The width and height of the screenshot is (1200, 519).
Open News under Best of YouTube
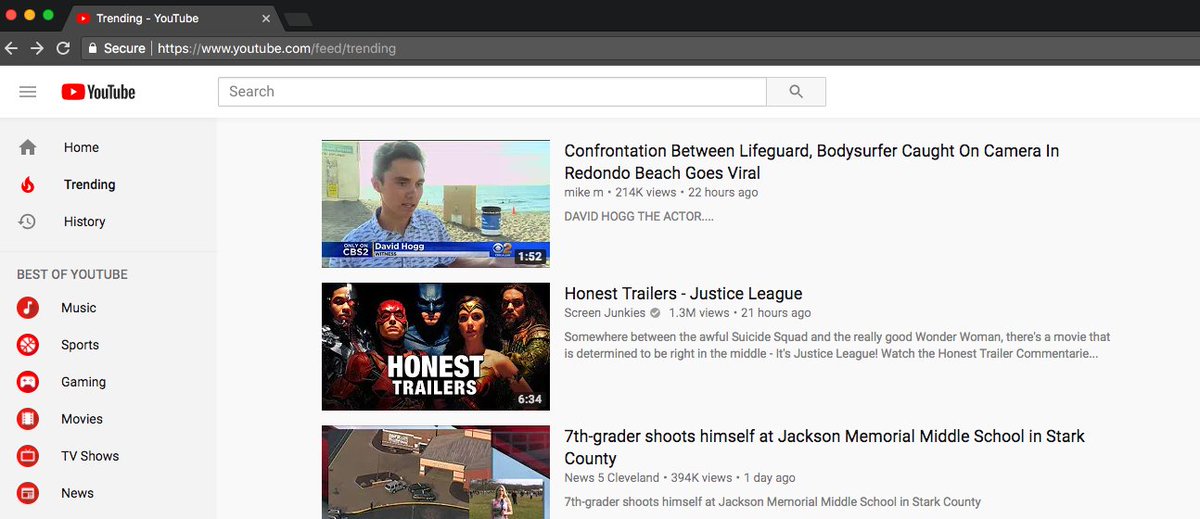click(x=108, y=493)
